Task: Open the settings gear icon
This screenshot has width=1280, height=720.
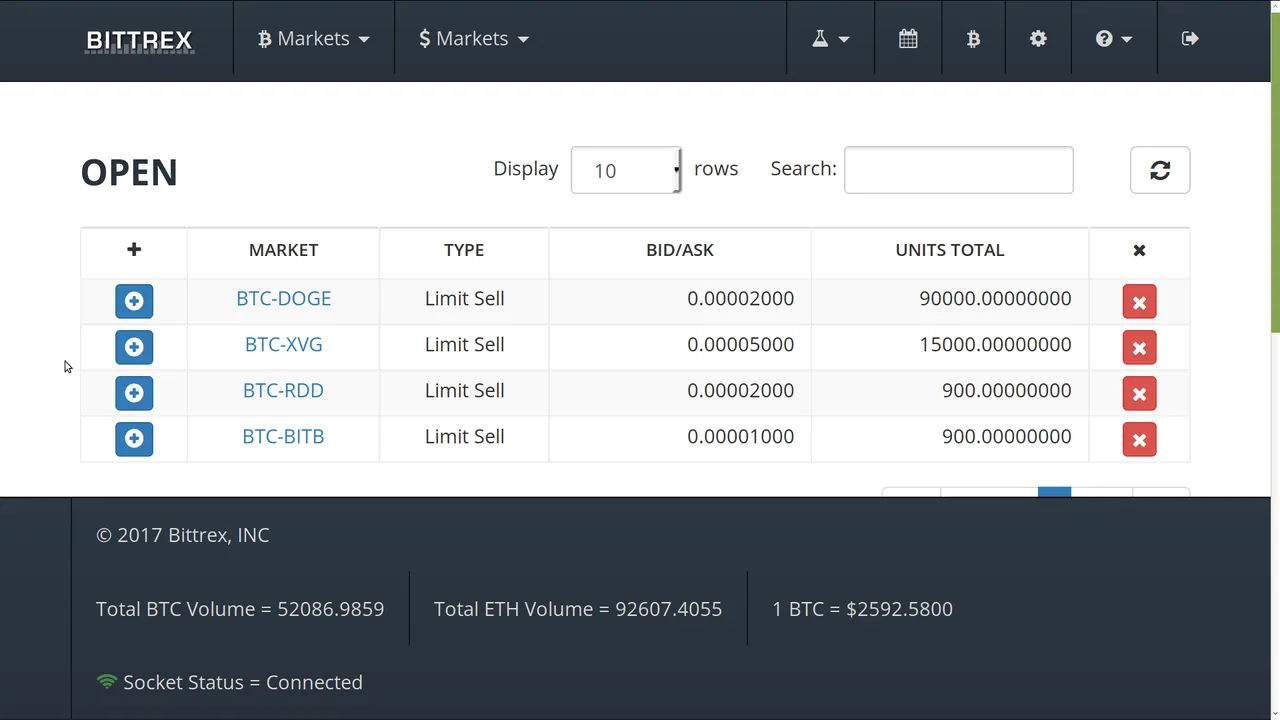Action: 1038,39
